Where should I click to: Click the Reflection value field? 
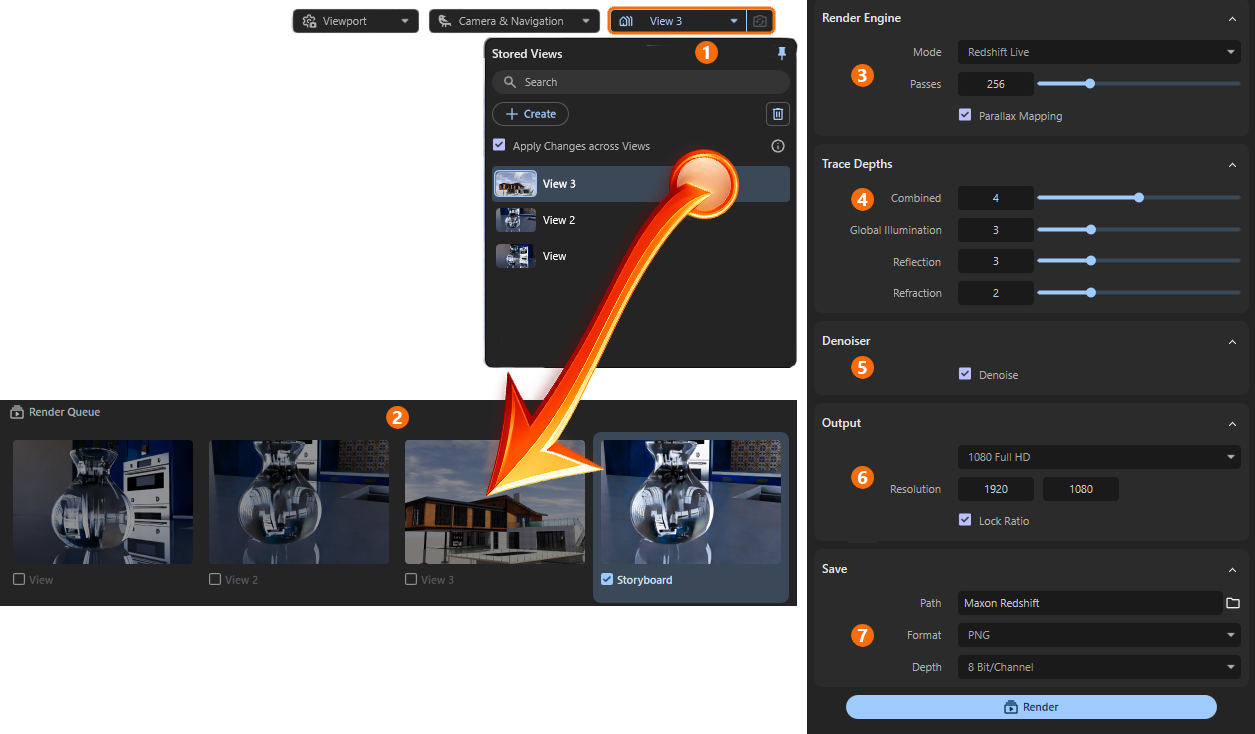(x=995, y=261)
